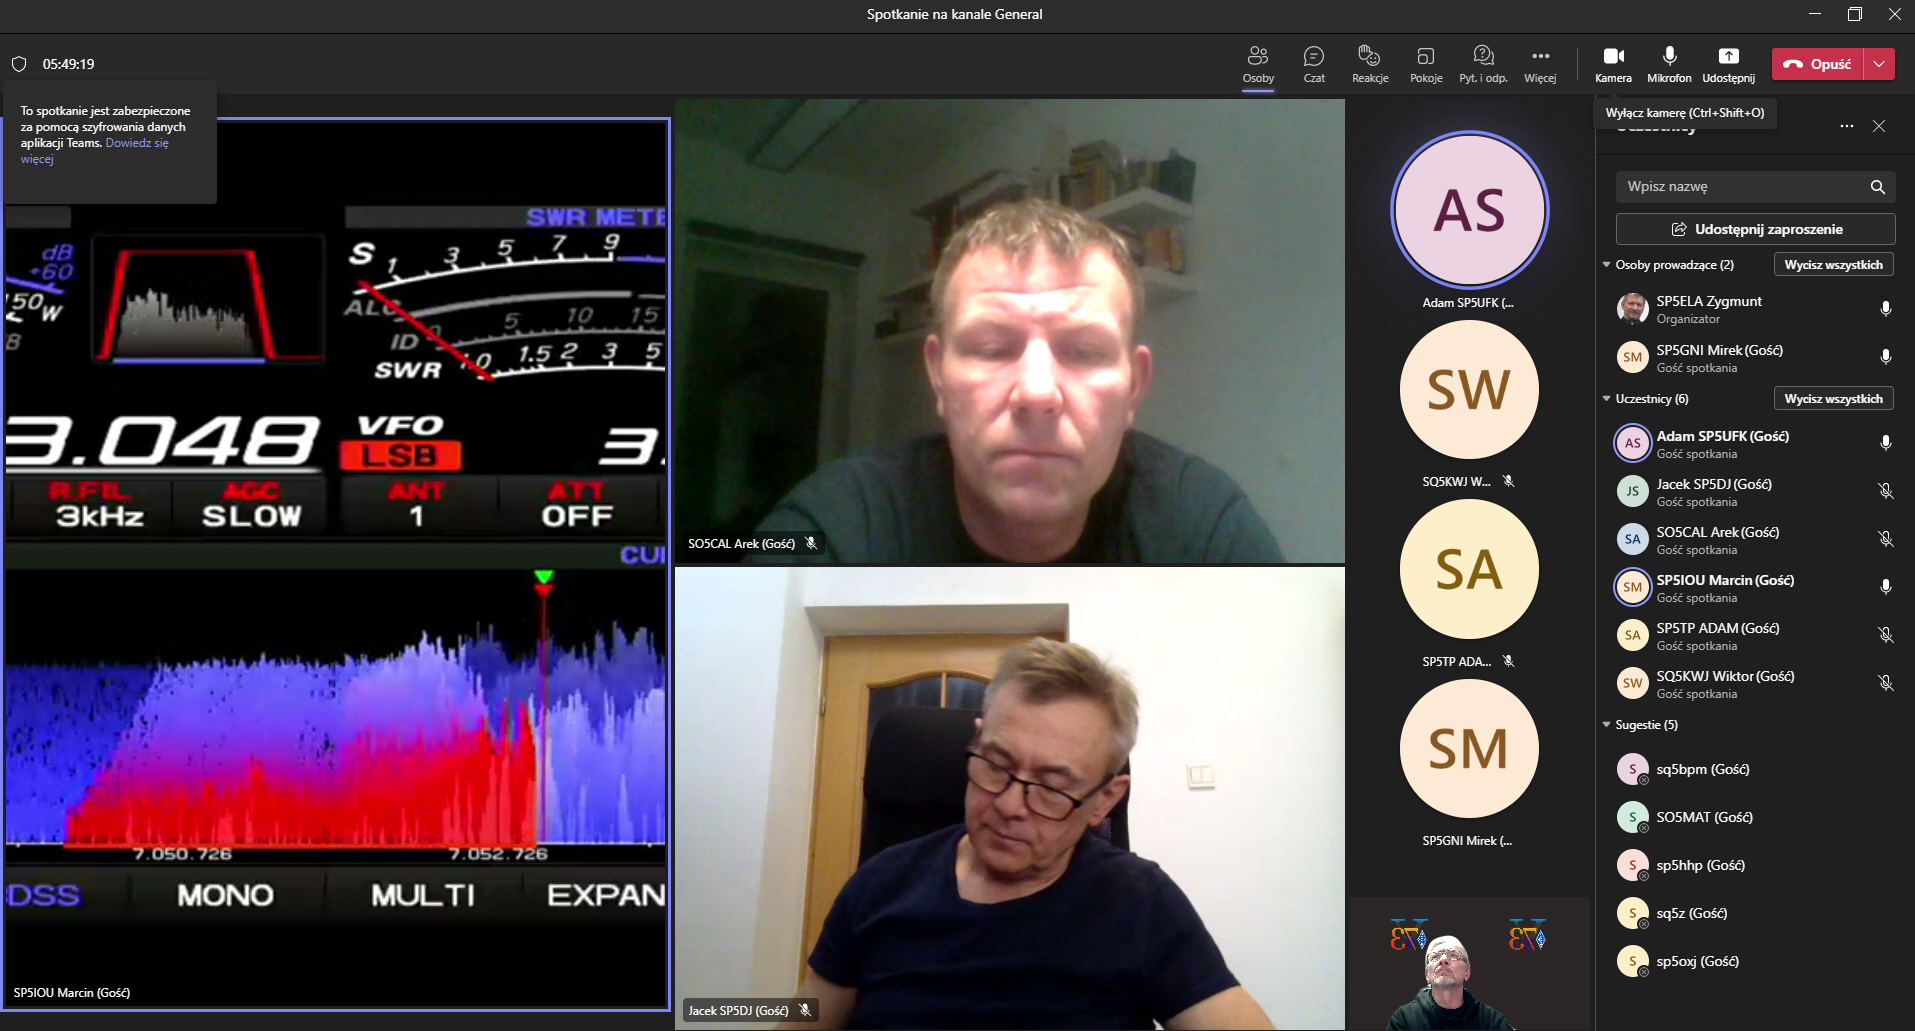Select Jacek SP5DJ (Gość) participant
Image resolution: width=1915 pixels, height=1031 pixels.
(1755, 492)
